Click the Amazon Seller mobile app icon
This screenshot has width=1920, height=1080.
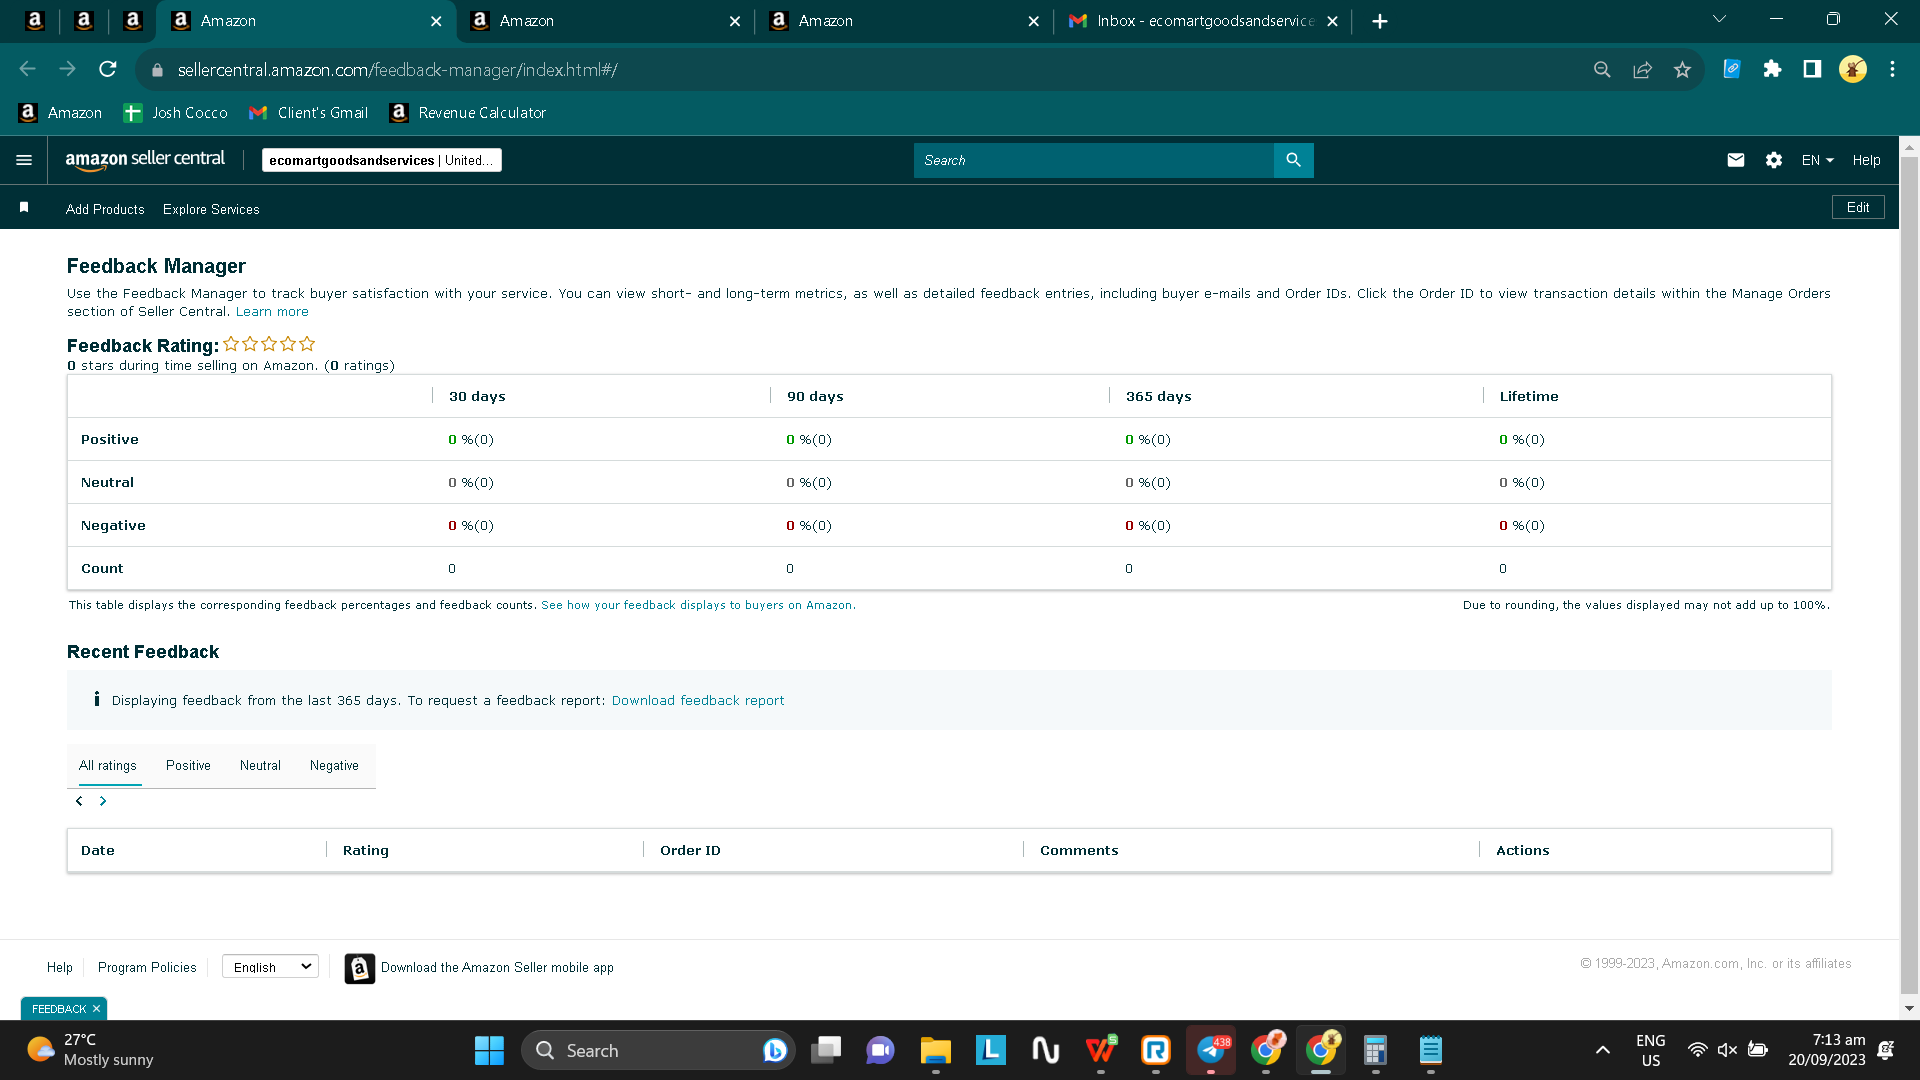(x=360, y=968)
